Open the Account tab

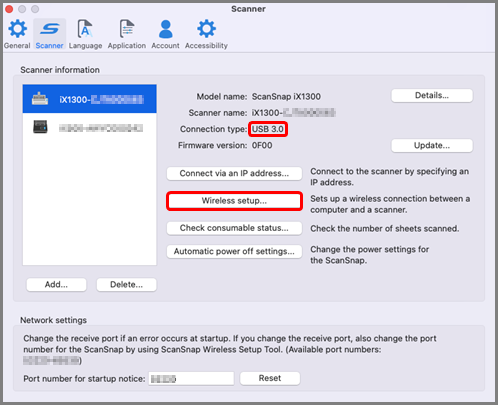pos(165,34)
